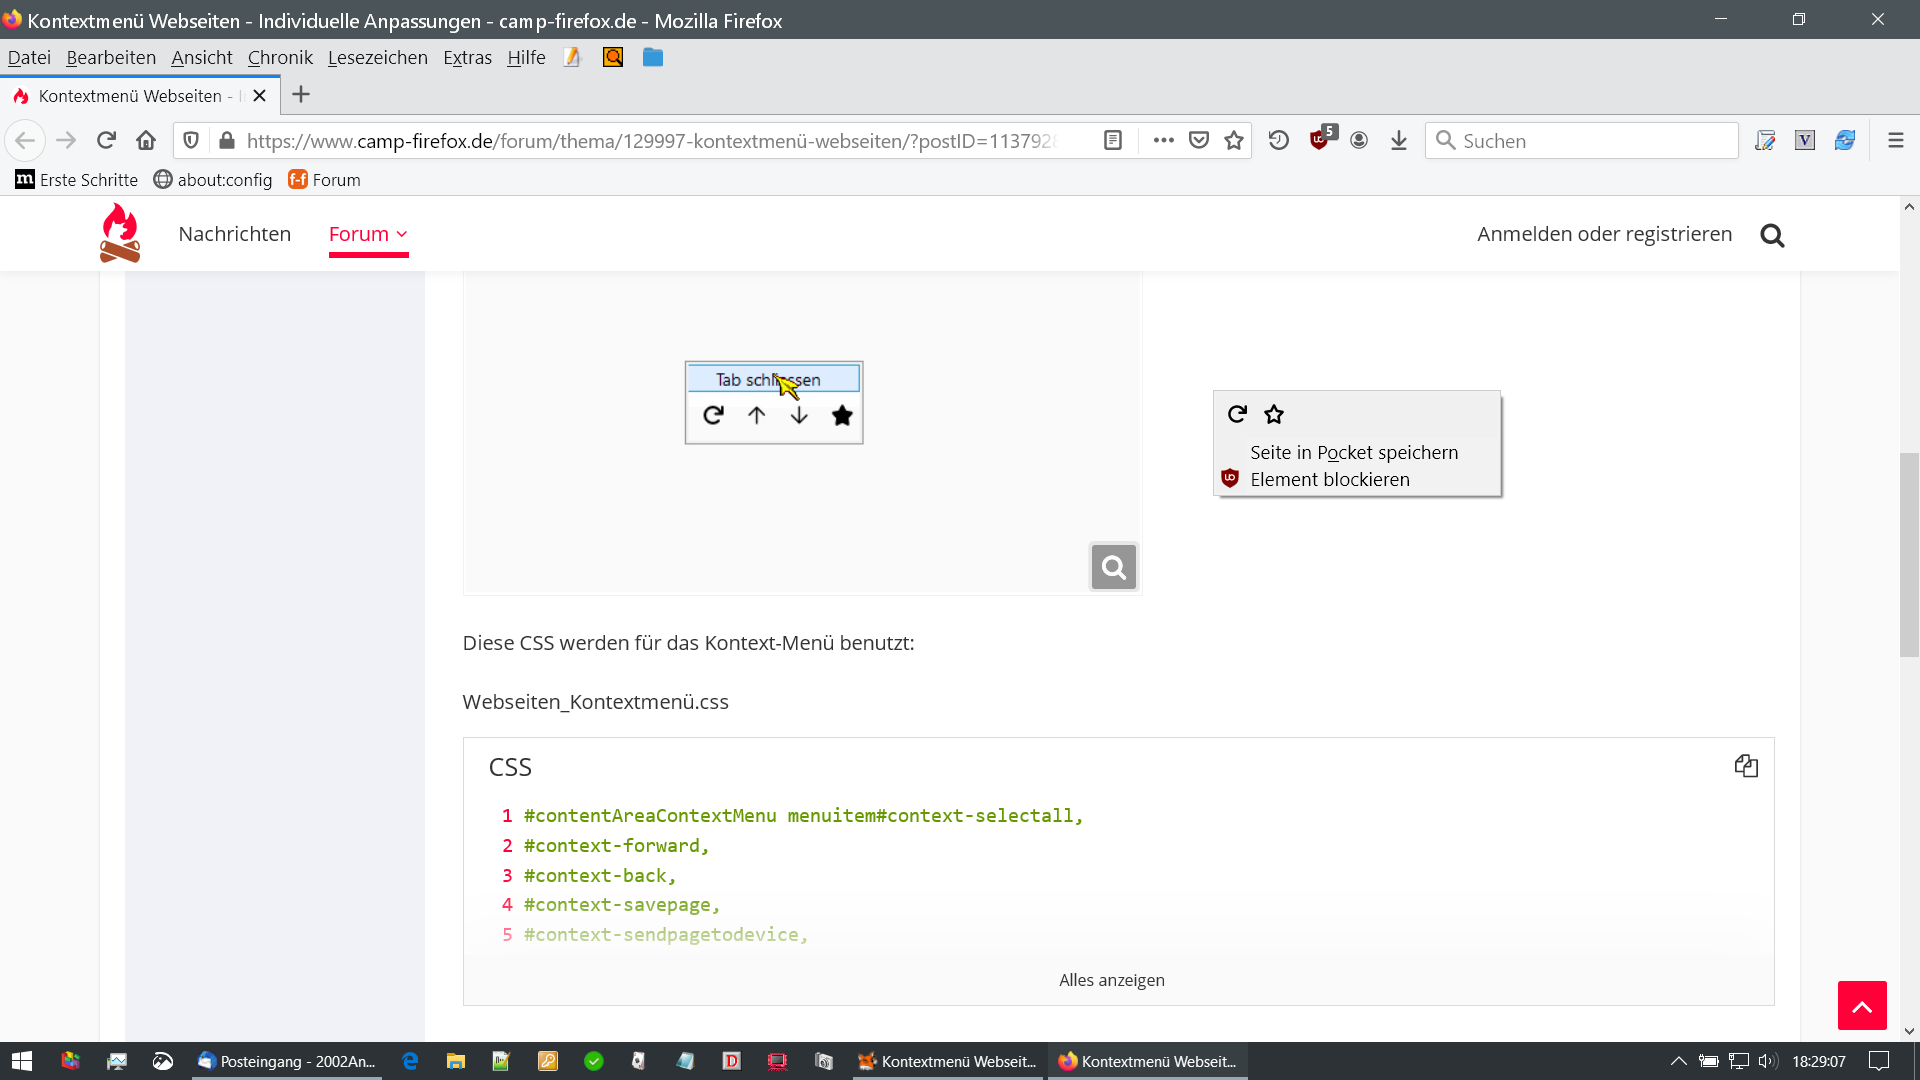Screen dimensions: 1920x1080
Task: Open the downloads arrow icon
Action: (1399, 140)
